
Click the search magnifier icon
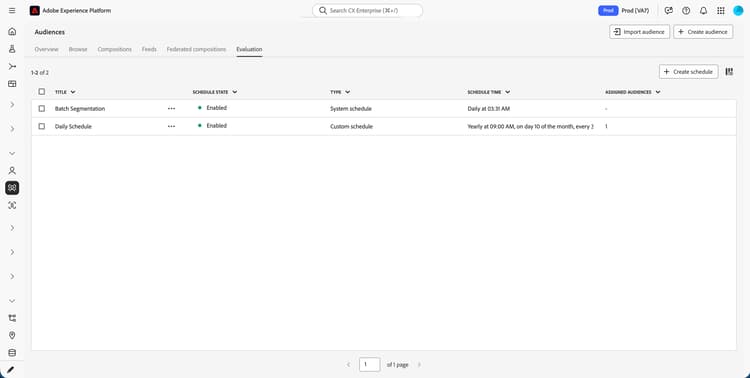pos(323,11)
